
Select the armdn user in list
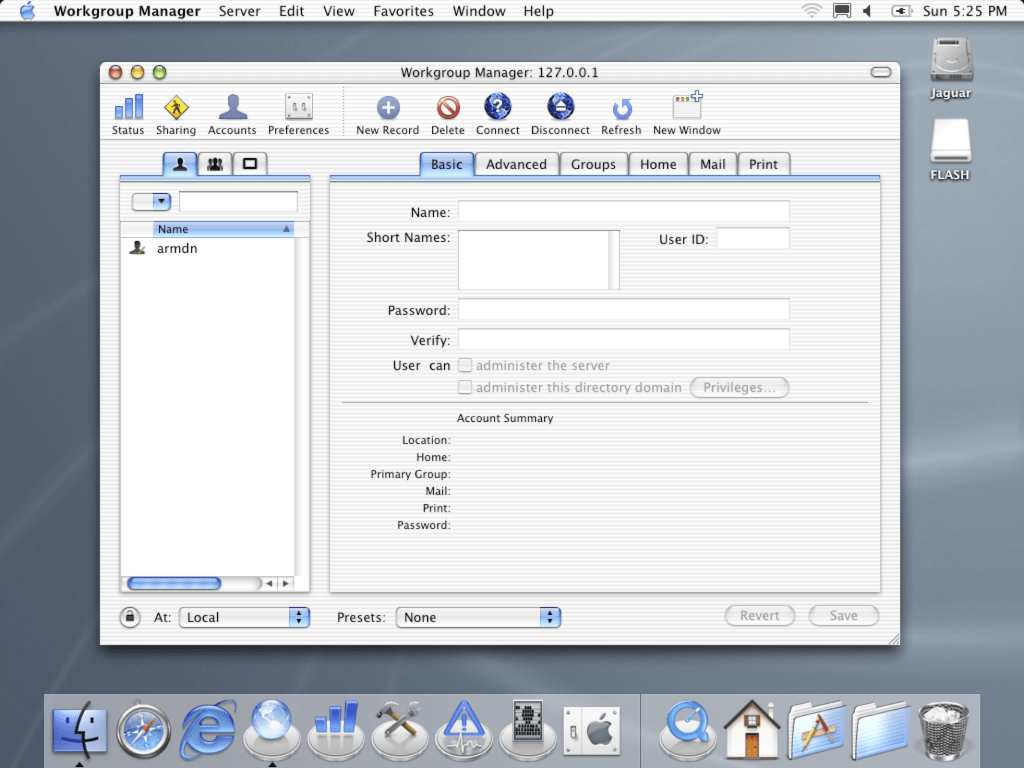[x=177, y=248]
